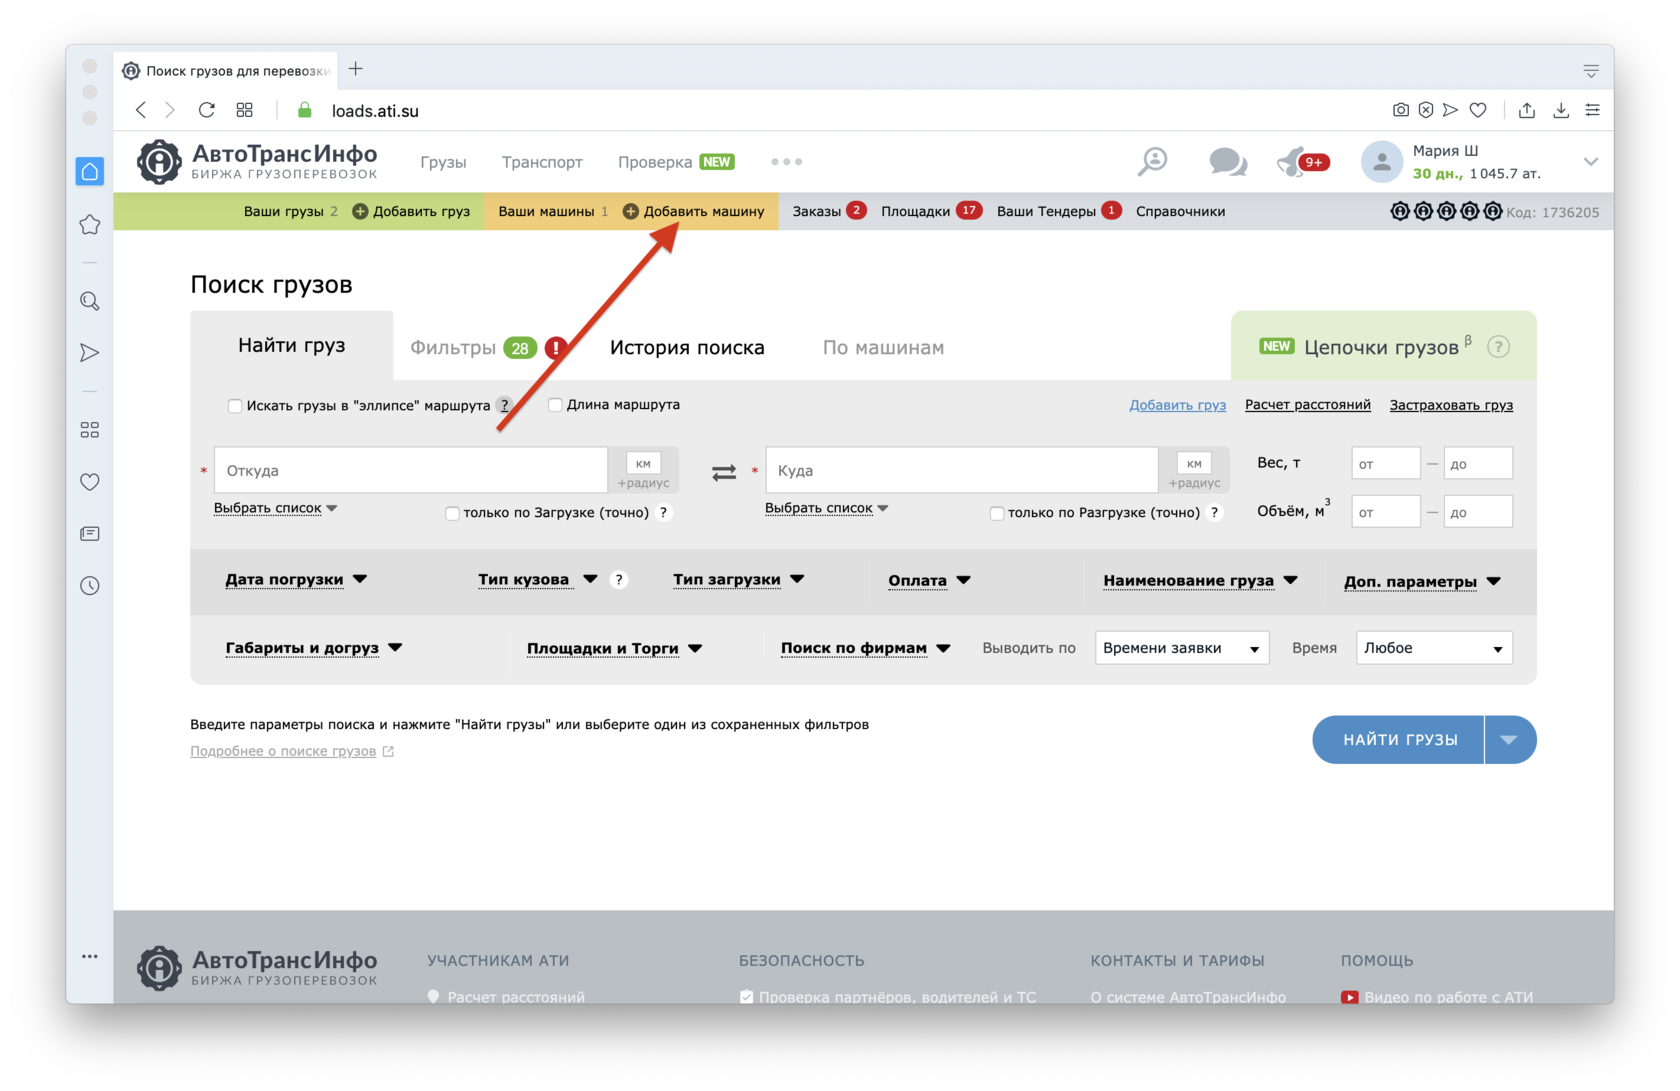Open the 'Времени заявки' sort dropdown

click(1181, 648)
